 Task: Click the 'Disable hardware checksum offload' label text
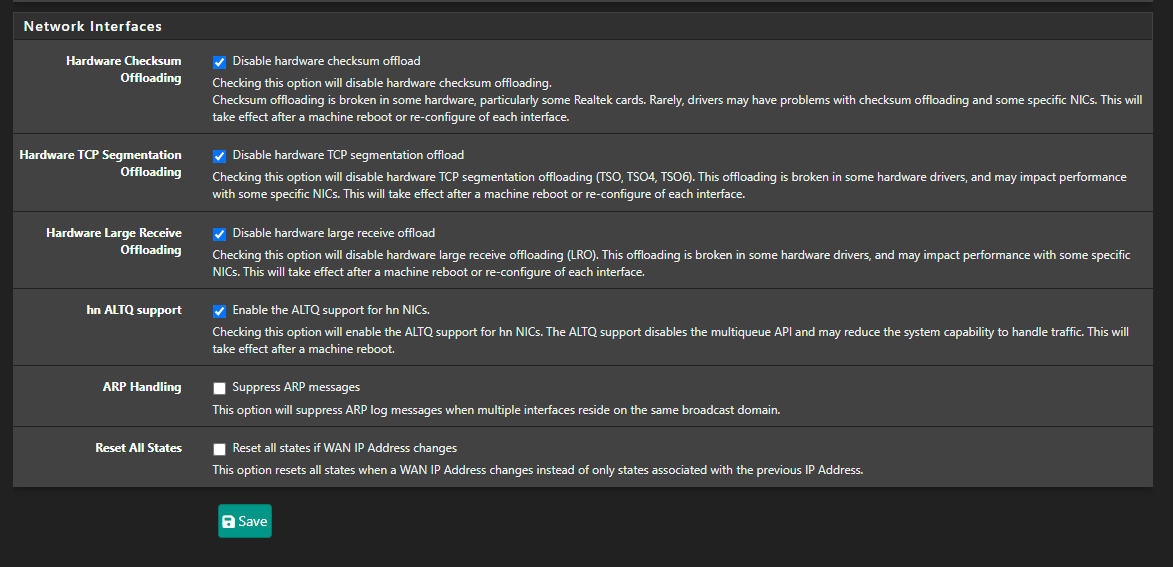[326, 61]
